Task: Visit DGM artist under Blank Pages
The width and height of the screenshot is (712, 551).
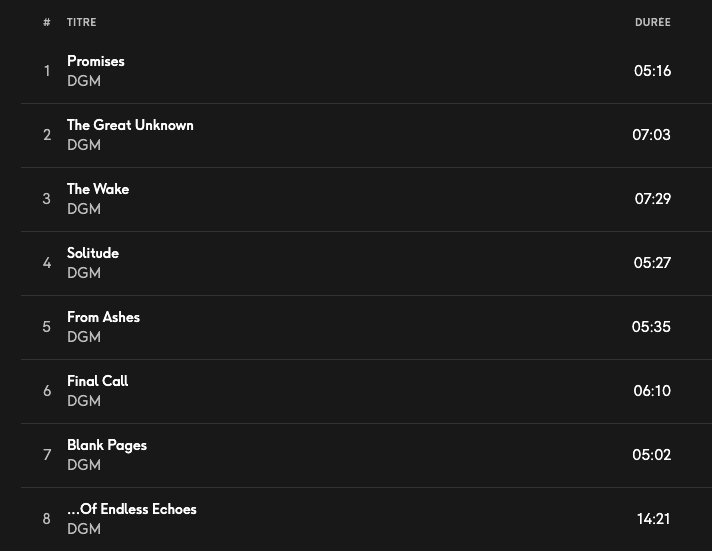Action: pyautogui.click(x=84, y=465)
